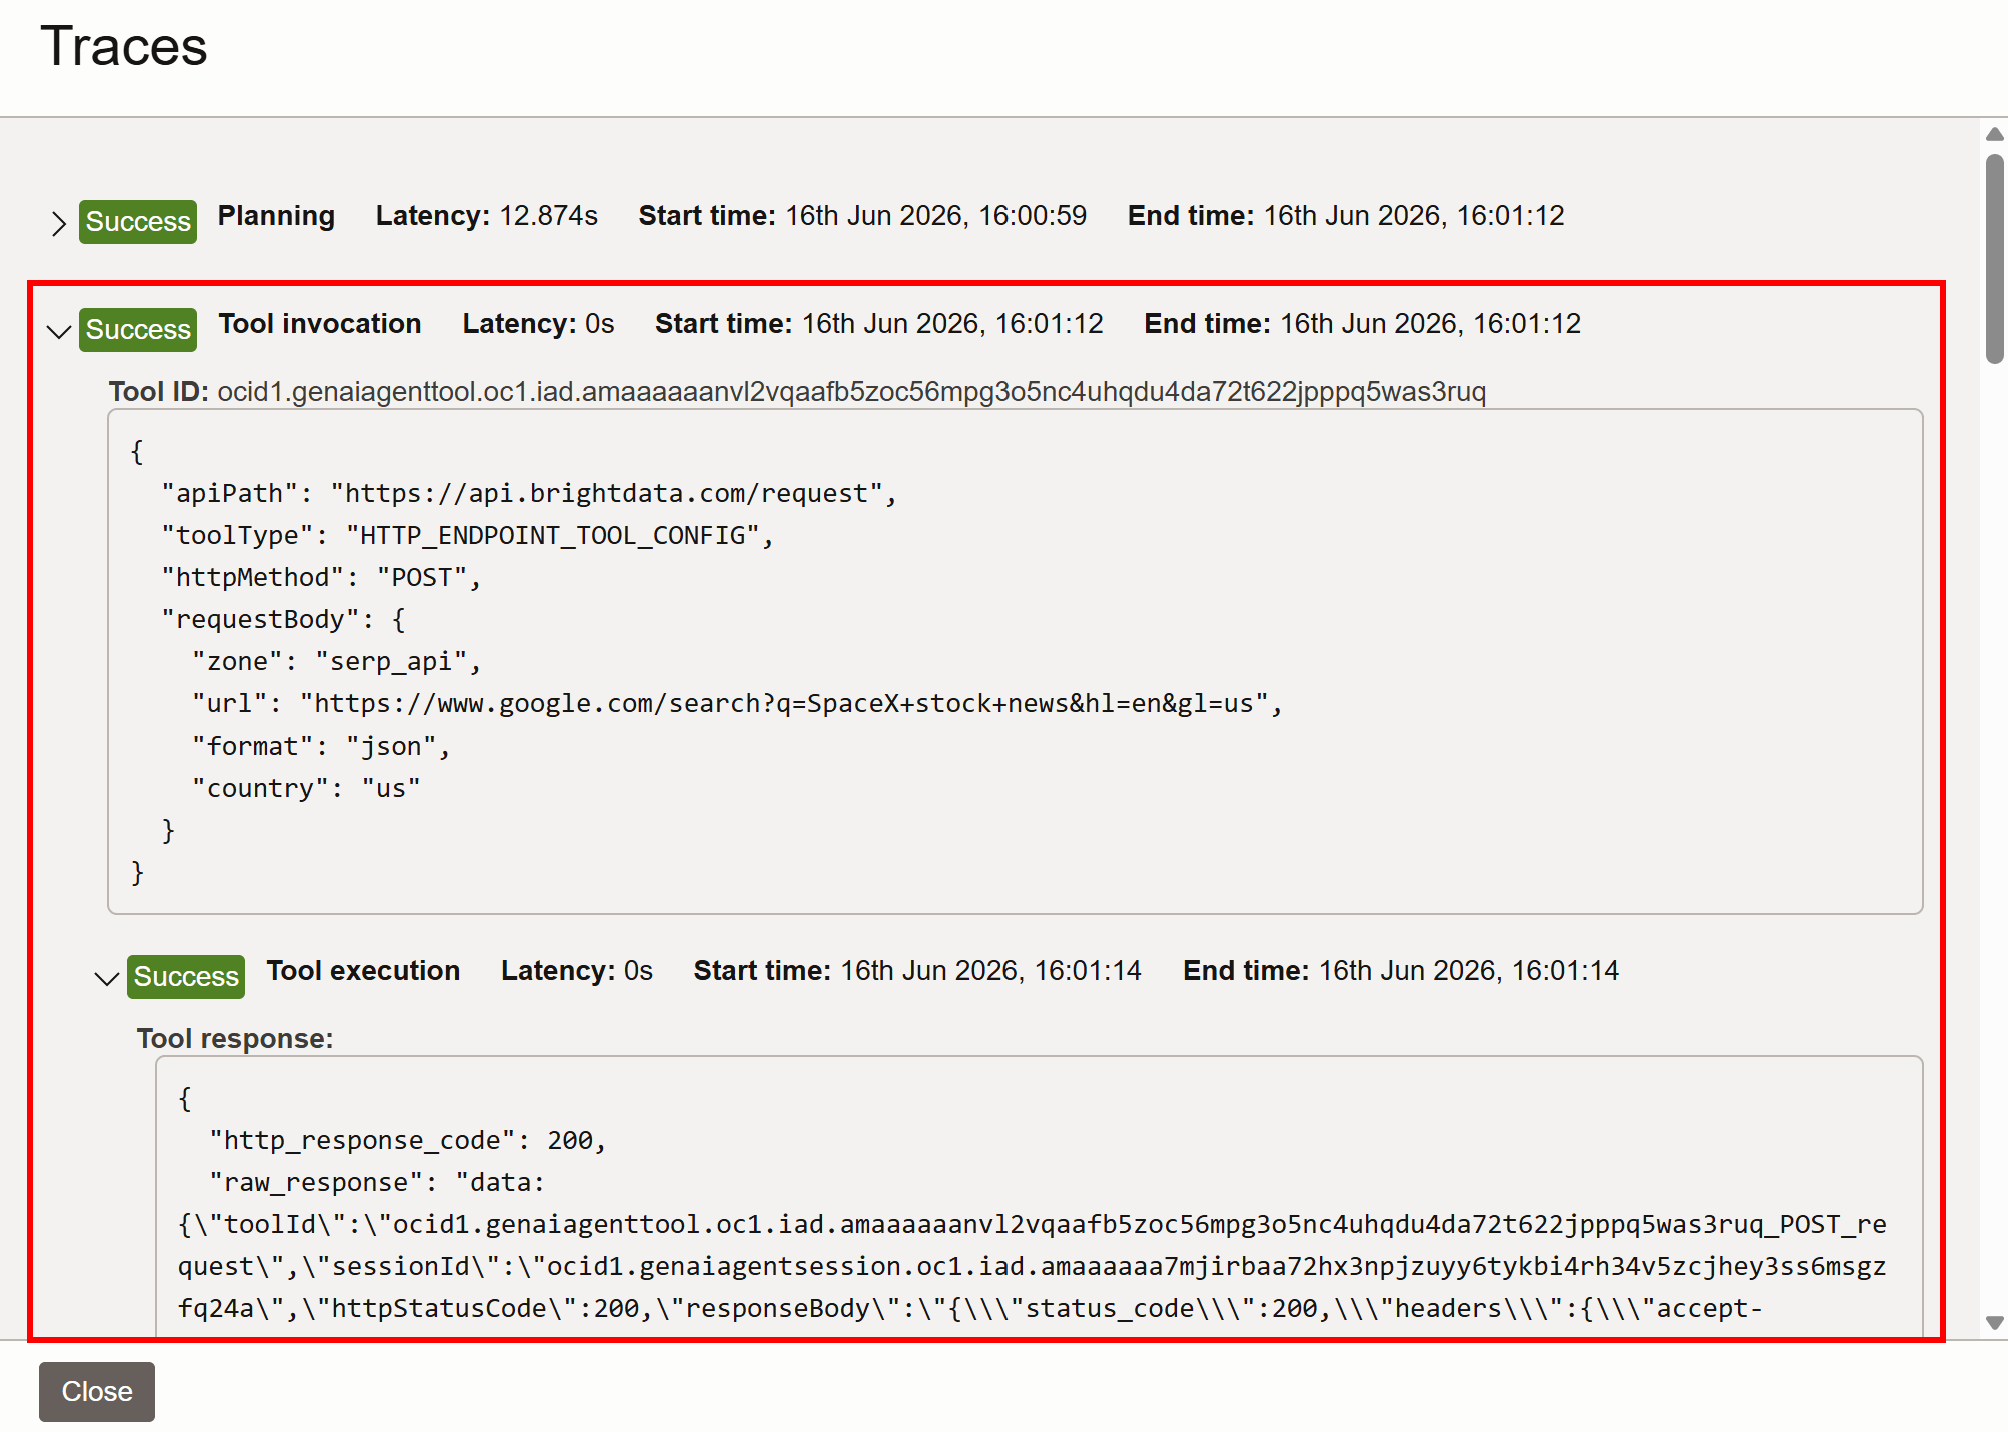Click the Tool invocation Latency 0s value
Viewport: 2008px width, 1432px height.
[x=600, y=324]
